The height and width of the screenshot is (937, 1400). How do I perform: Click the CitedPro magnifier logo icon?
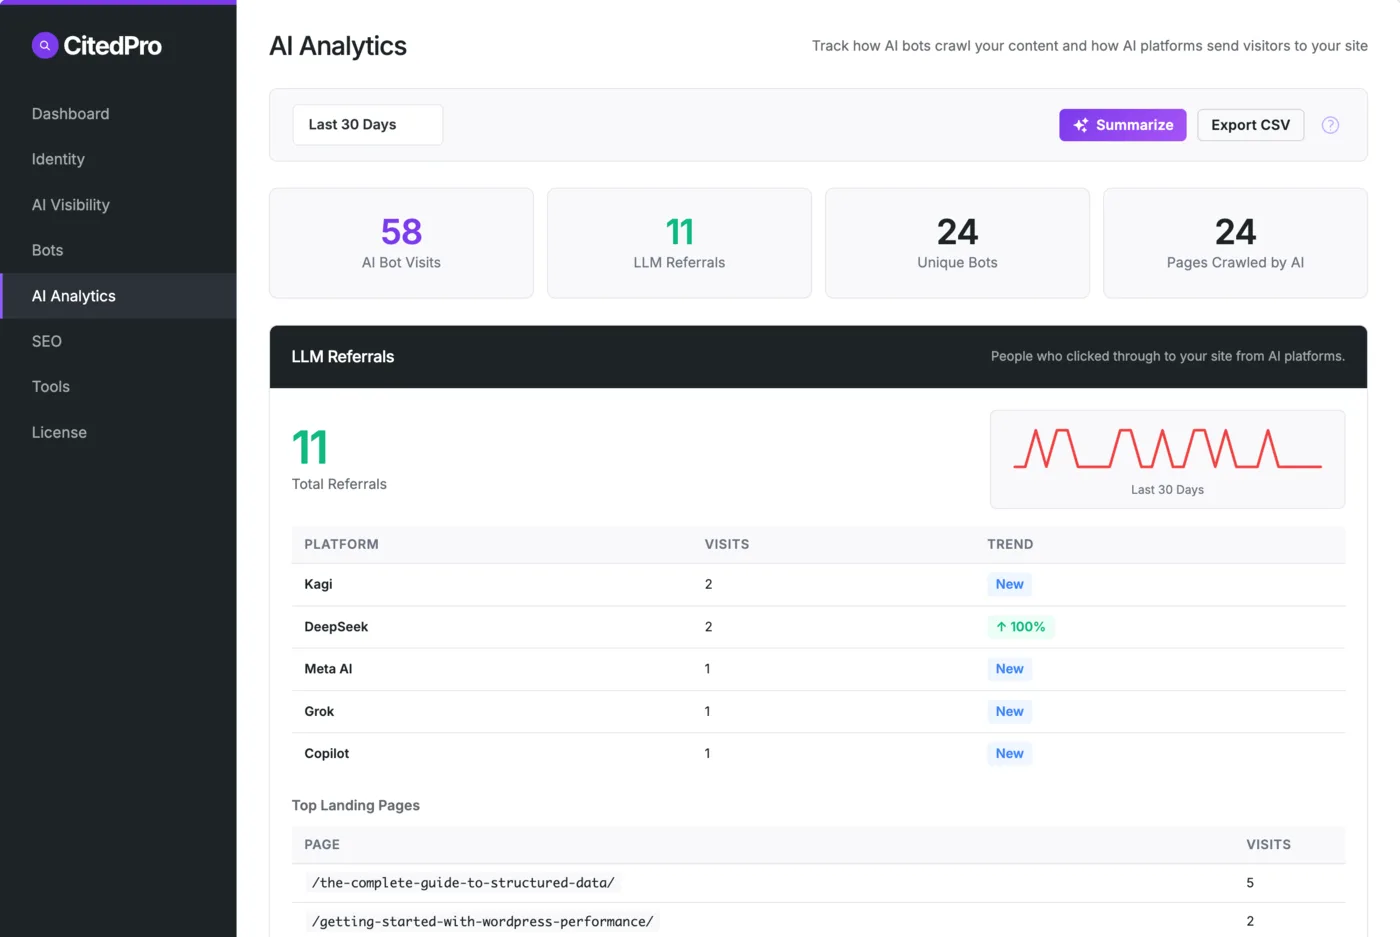45,45
